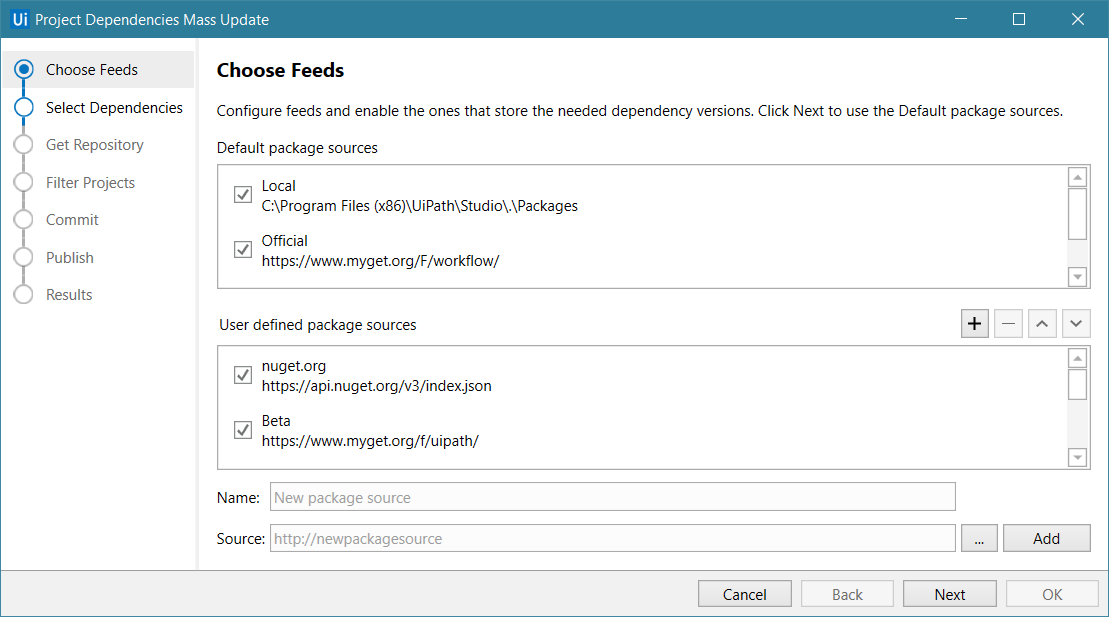Click the UiPath logo in title bar

(20, 19)
